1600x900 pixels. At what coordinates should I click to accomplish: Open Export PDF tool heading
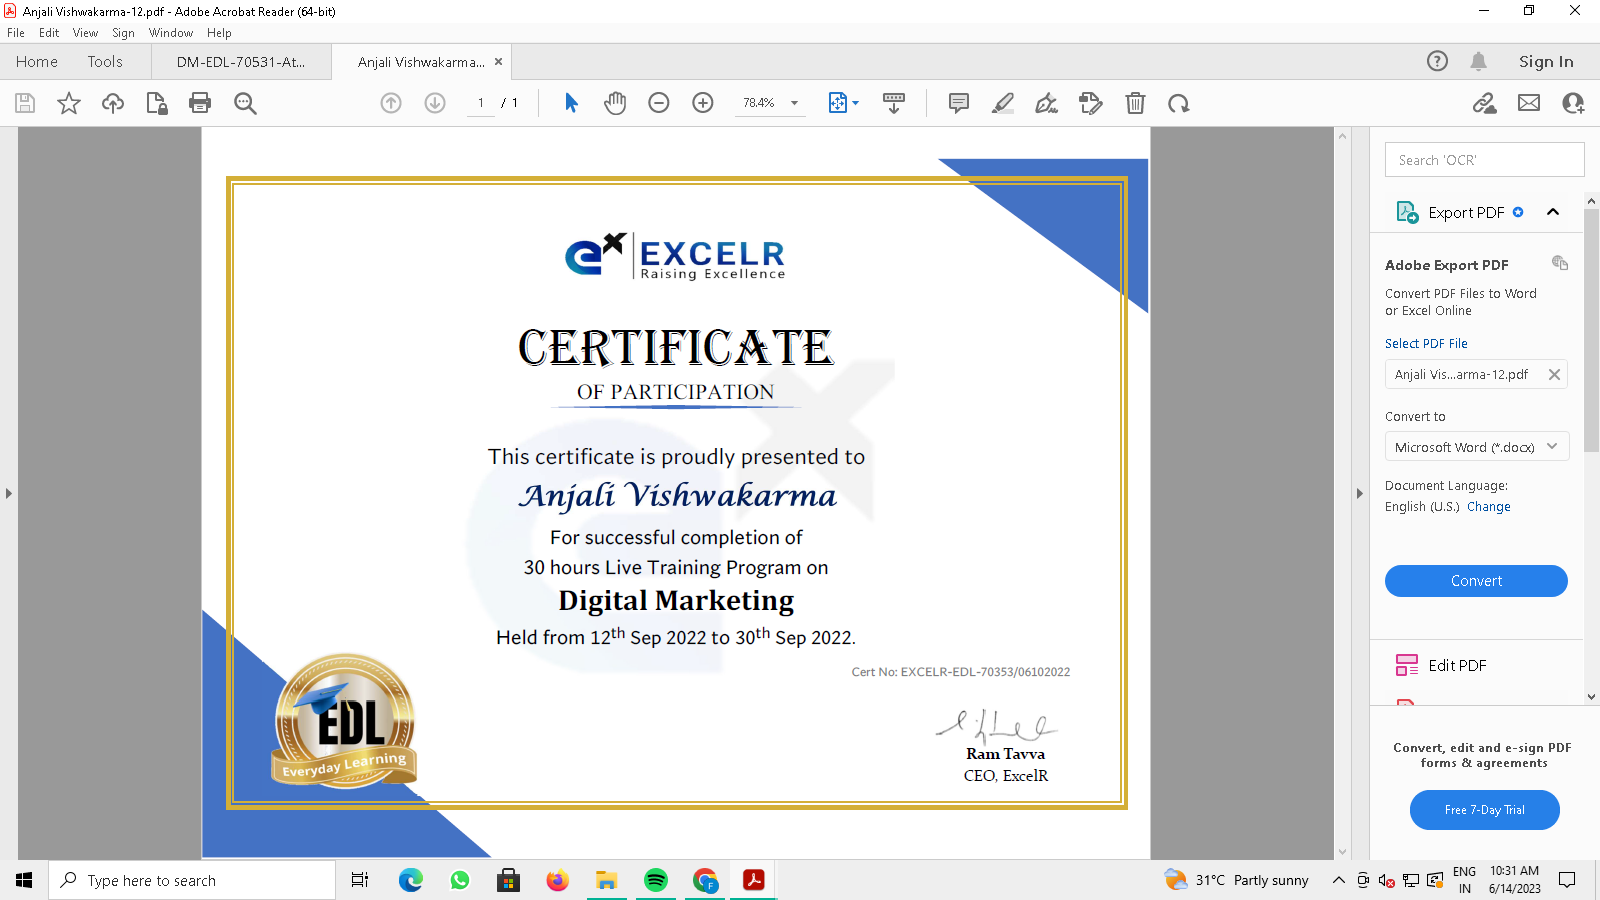pyautogui.click(x=1466, y=212)
